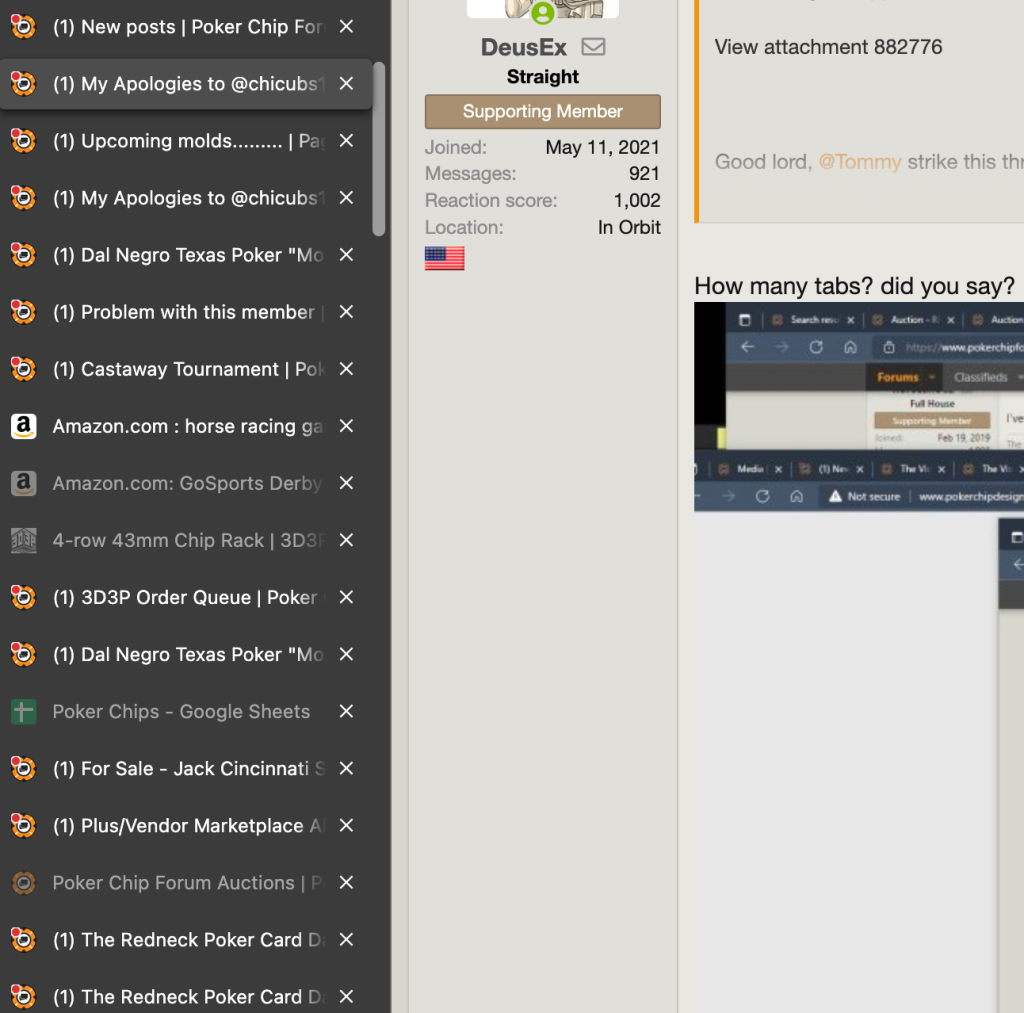The height and width of the screenshot is (1013, 1024).
Task: Click the vertical tab list scrollbar
Action: pos(379,149)
